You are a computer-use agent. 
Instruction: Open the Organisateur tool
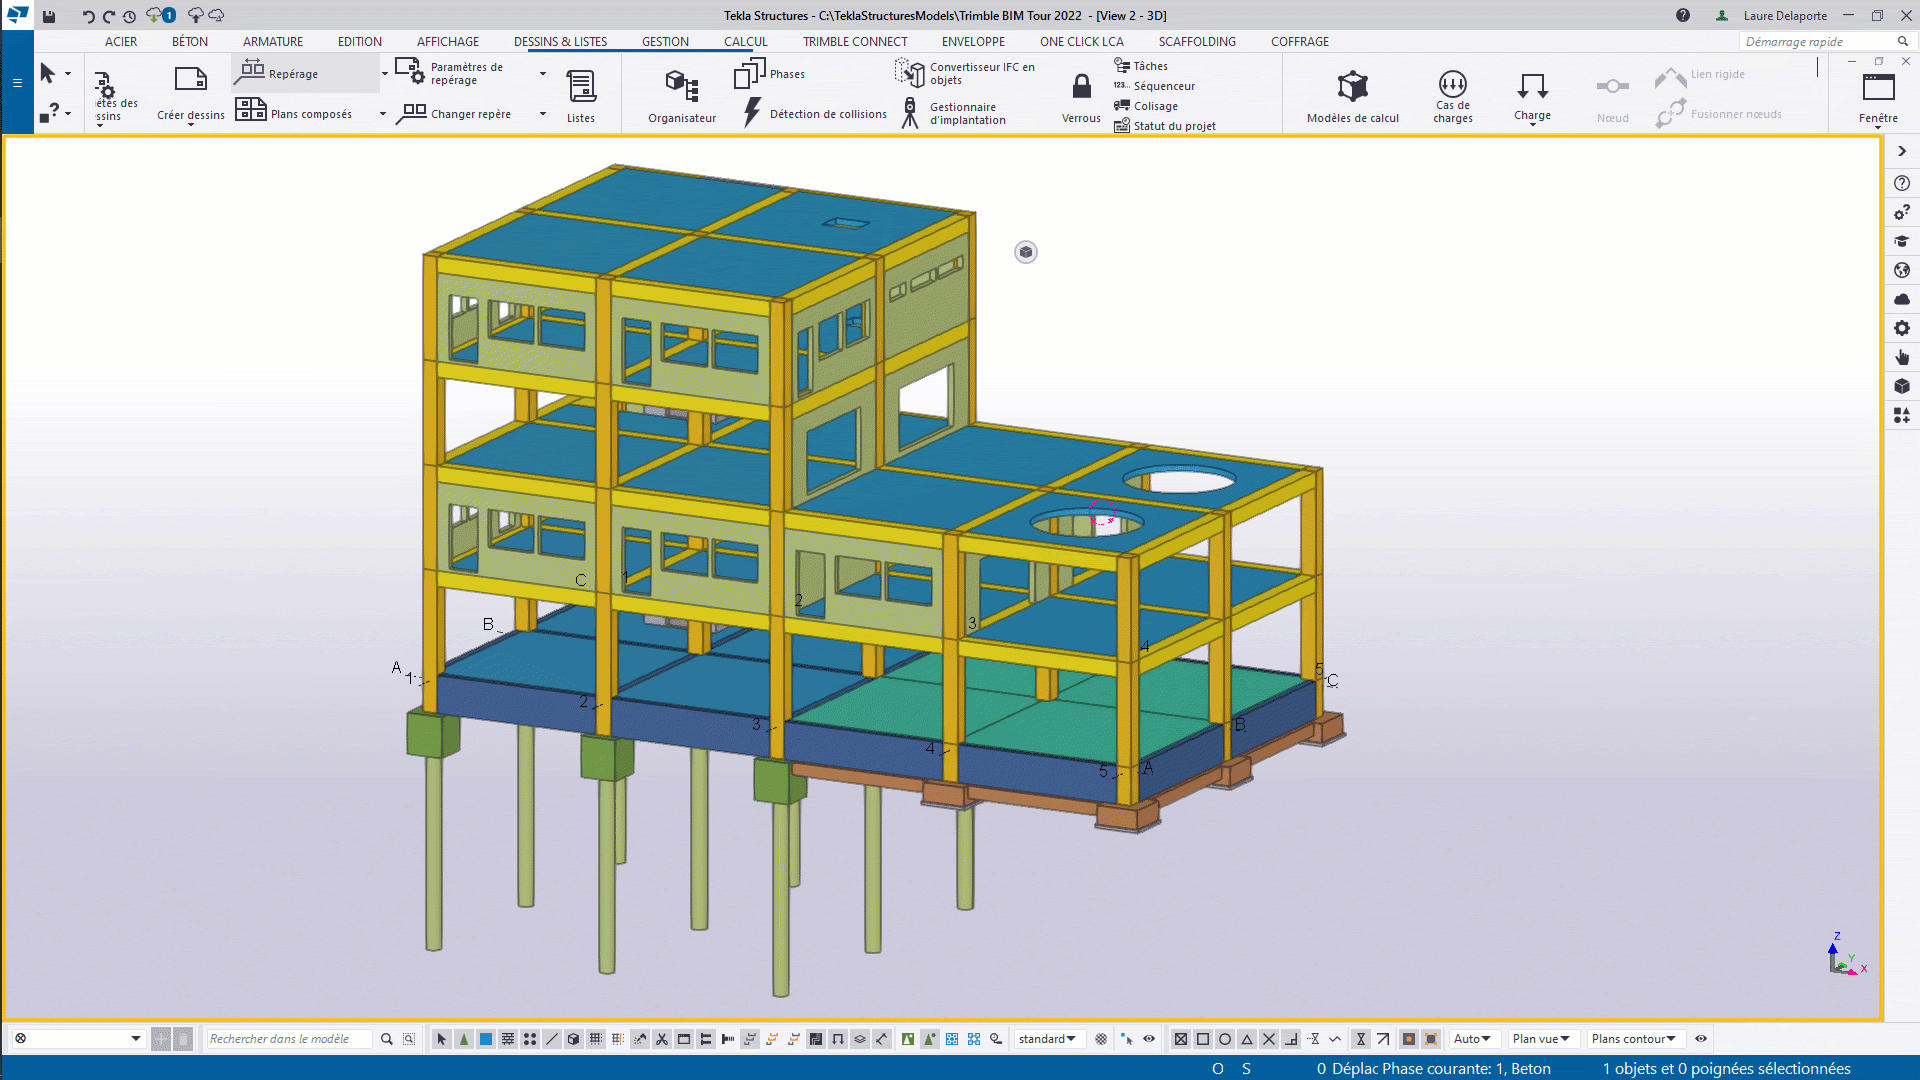681,95
